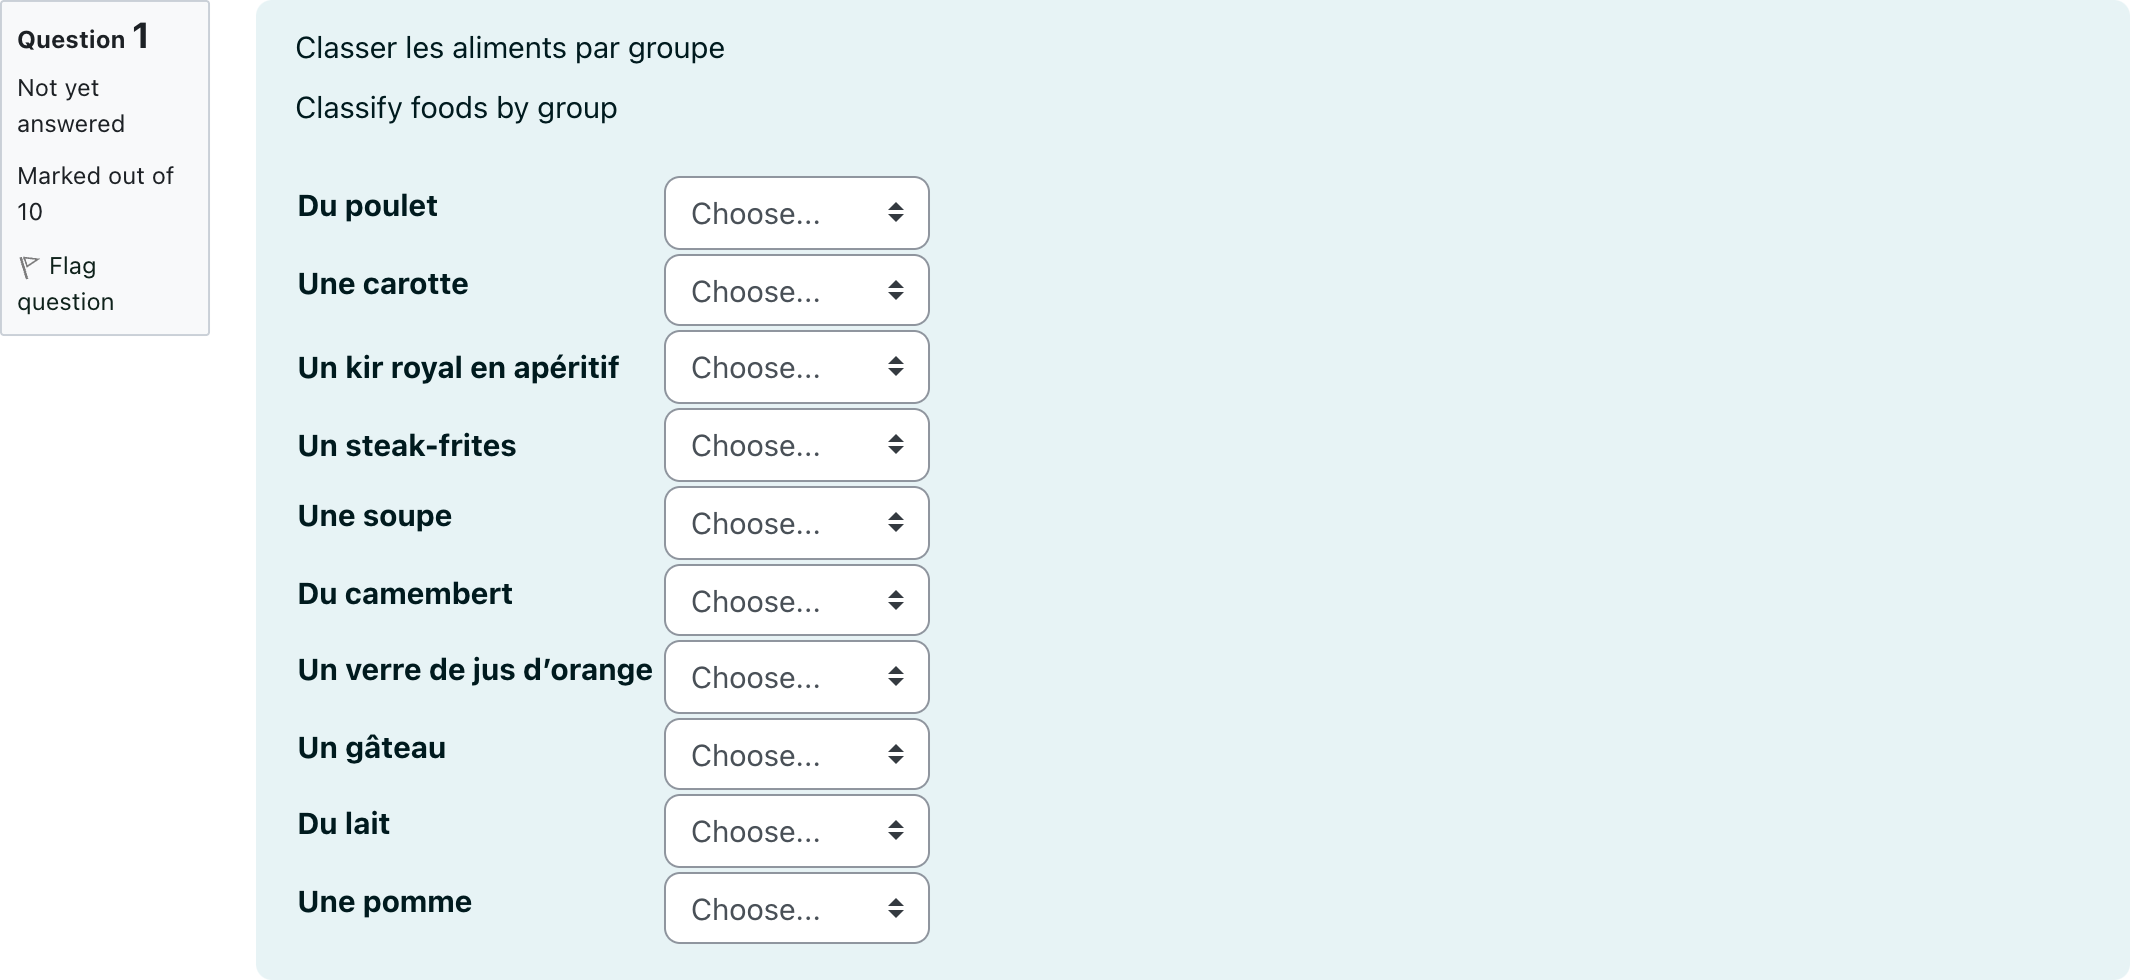The image size is (2130, 980).
Task: Select a group for Un gâteau
Action: click(x=797, y=754)
